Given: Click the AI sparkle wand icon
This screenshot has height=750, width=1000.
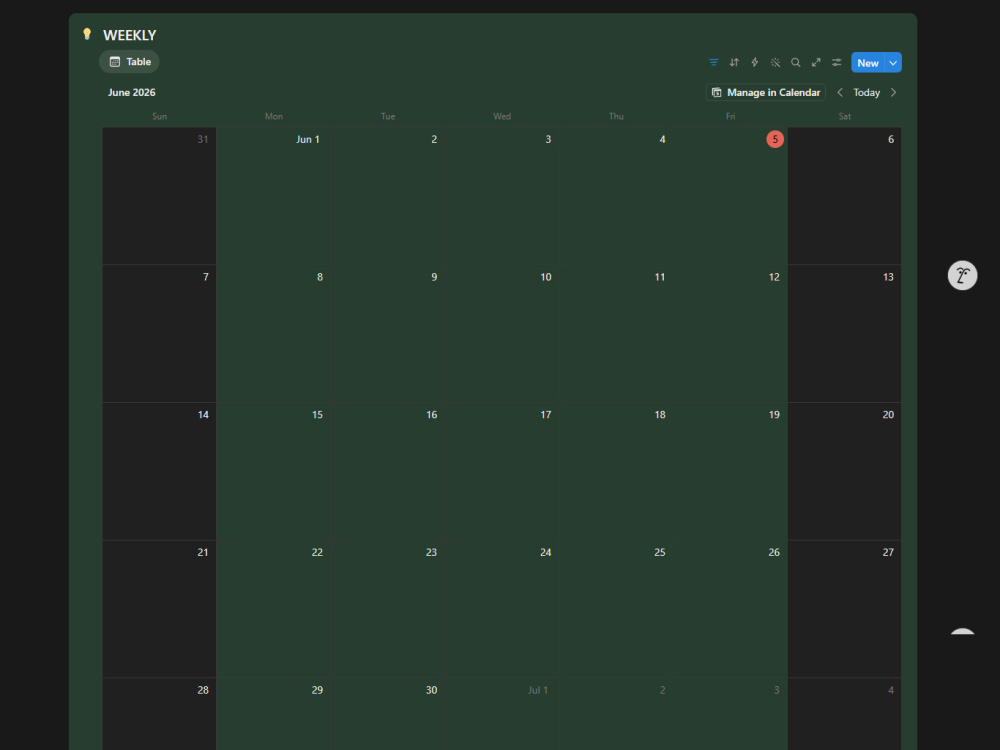Looking at the screenshot, I should [775, 62].
